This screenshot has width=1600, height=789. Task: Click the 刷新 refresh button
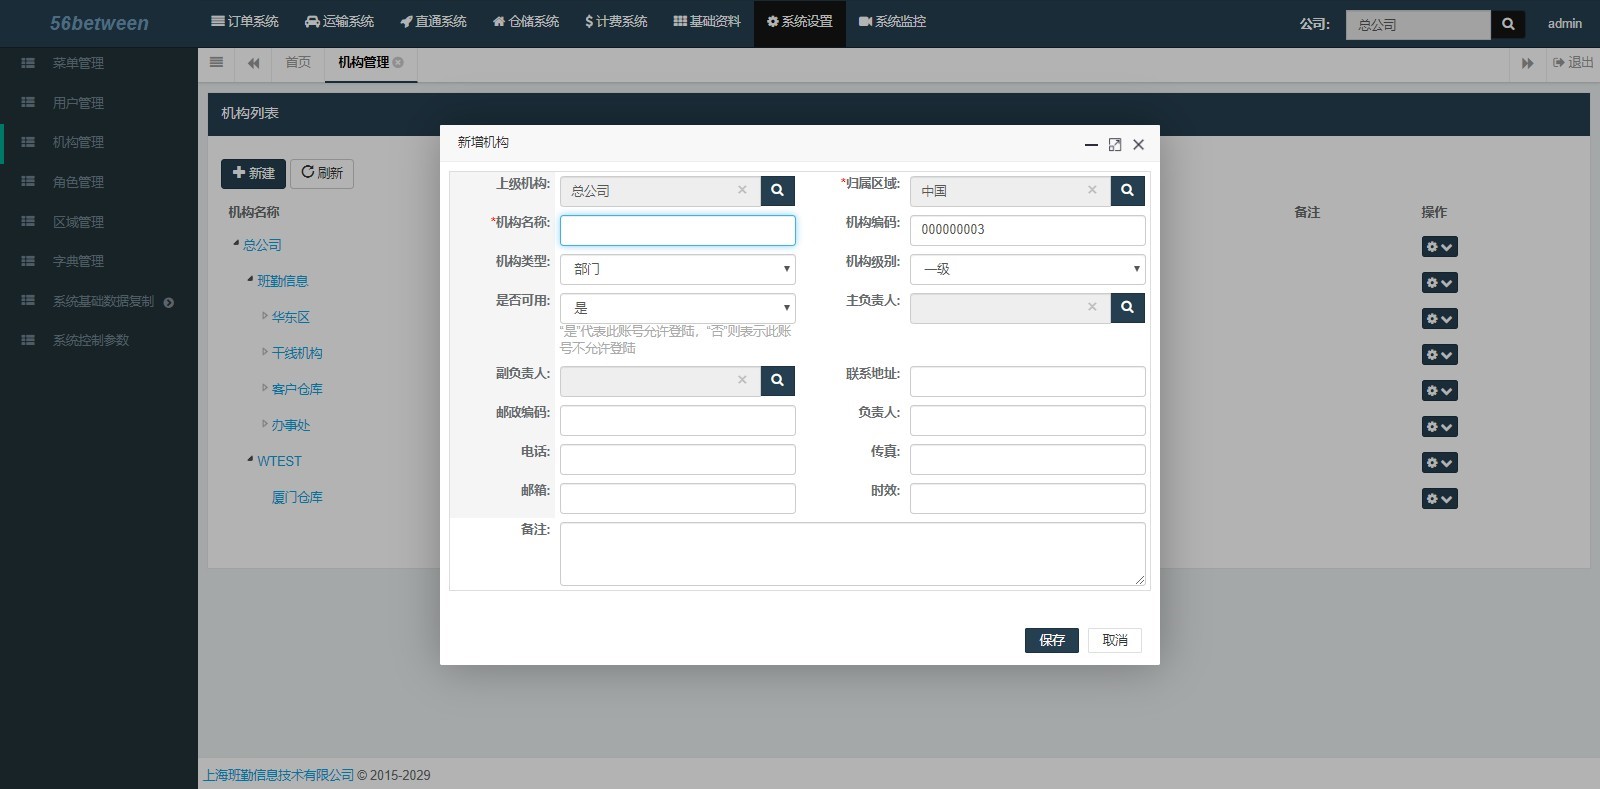click(x=322, y=173)
